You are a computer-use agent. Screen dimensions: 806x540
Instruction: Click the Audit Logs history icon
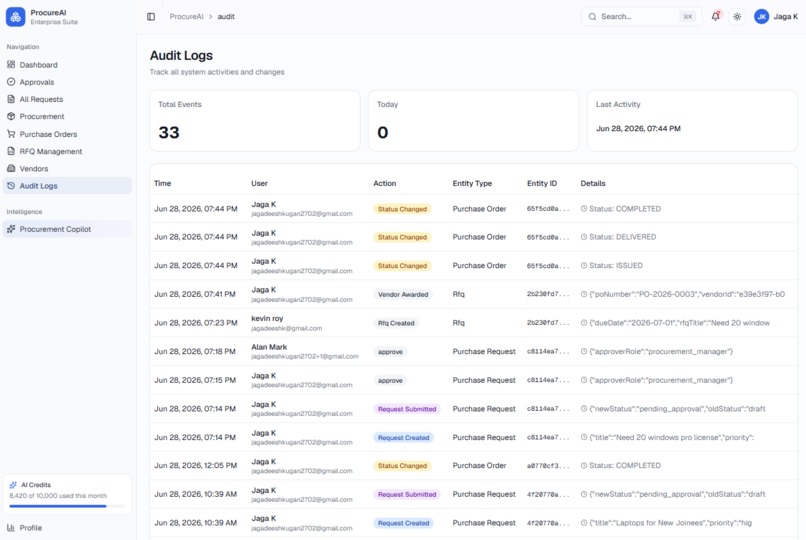[x=11, y=185]
